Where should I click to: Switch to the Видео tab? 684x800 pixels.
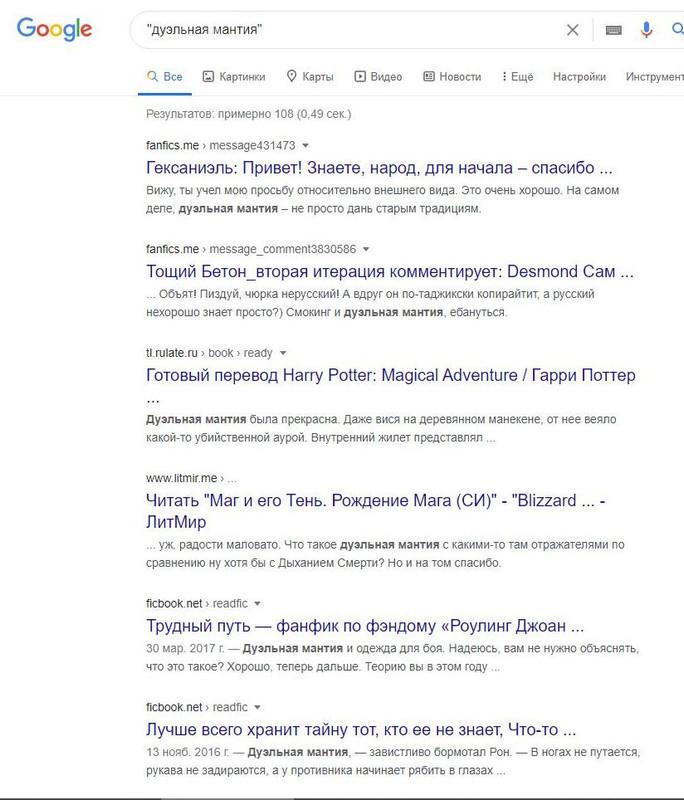pyautogui.click(x=378, y=77)
